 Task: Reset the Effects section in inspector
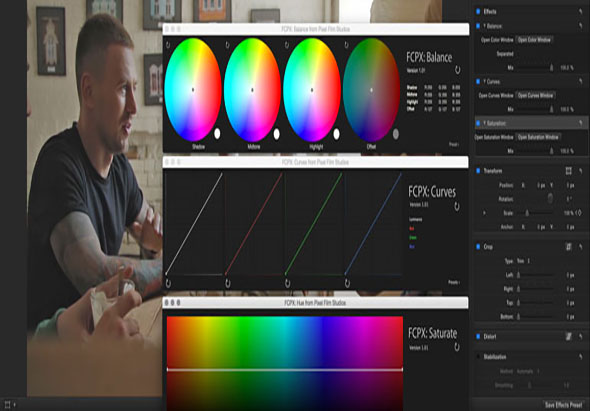click(581, 12)
